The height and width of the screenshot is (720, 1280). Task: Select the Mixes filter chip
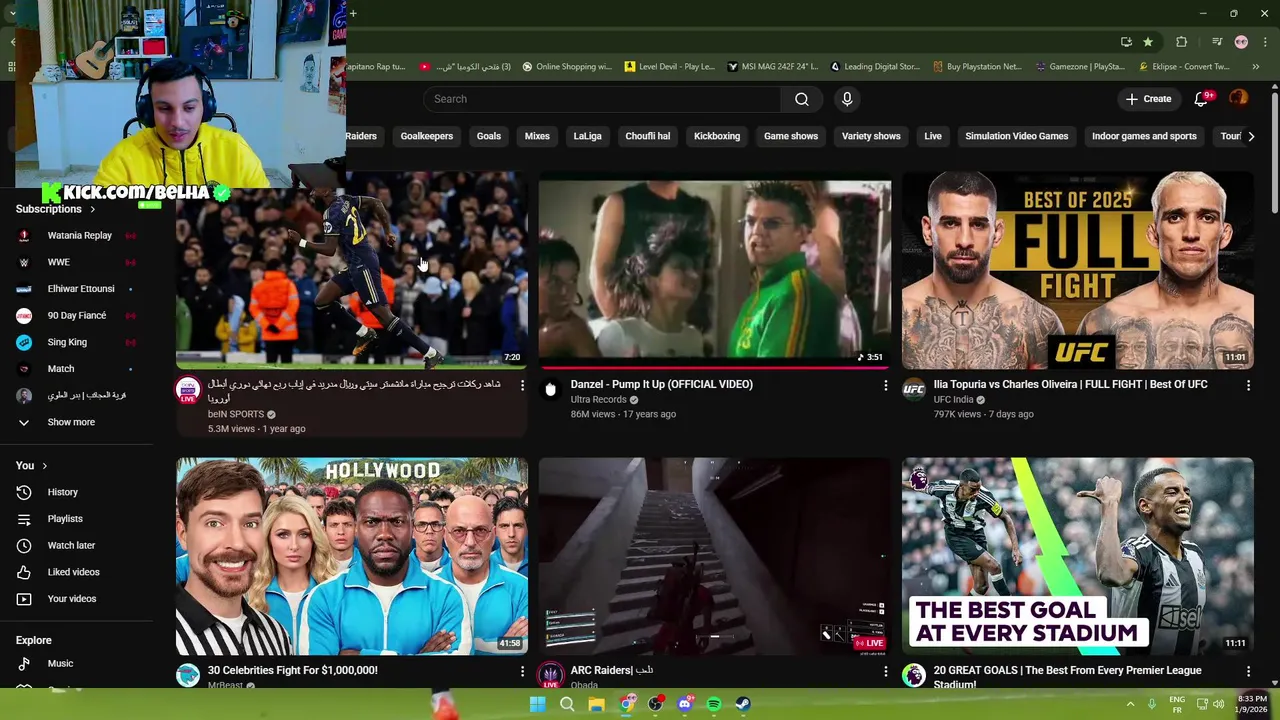click(537, 136)
